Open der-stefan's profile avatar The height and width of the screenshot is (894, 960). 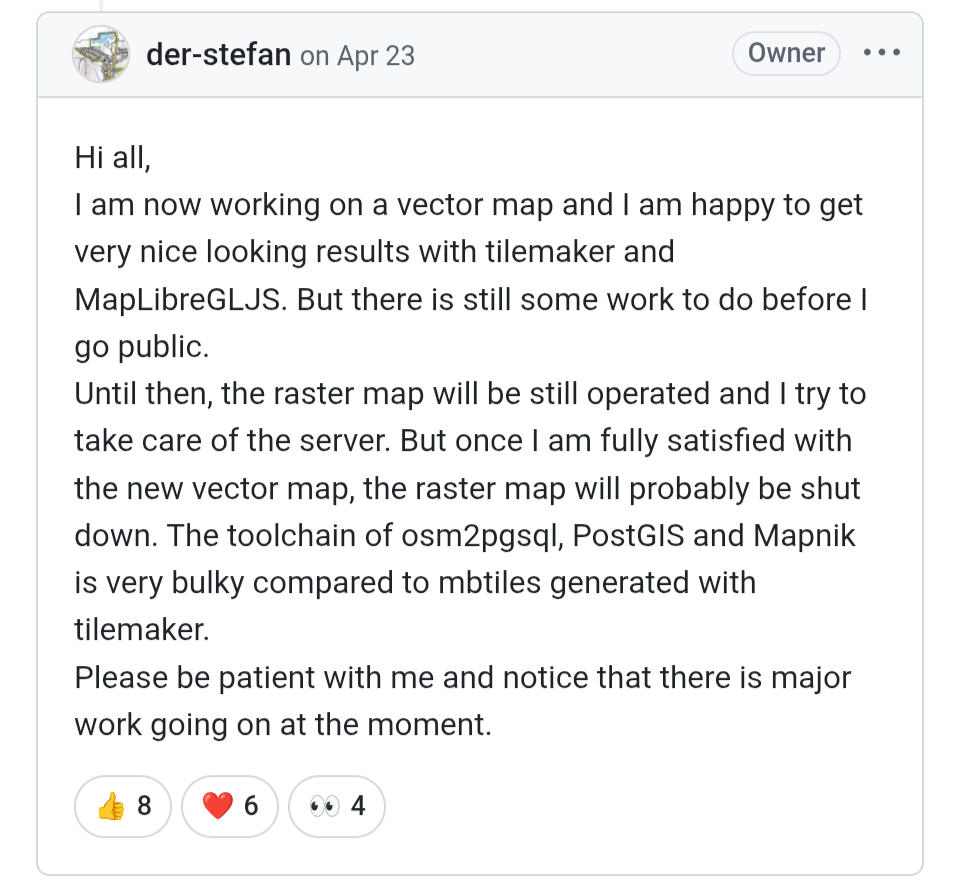[x=101, y=54]
